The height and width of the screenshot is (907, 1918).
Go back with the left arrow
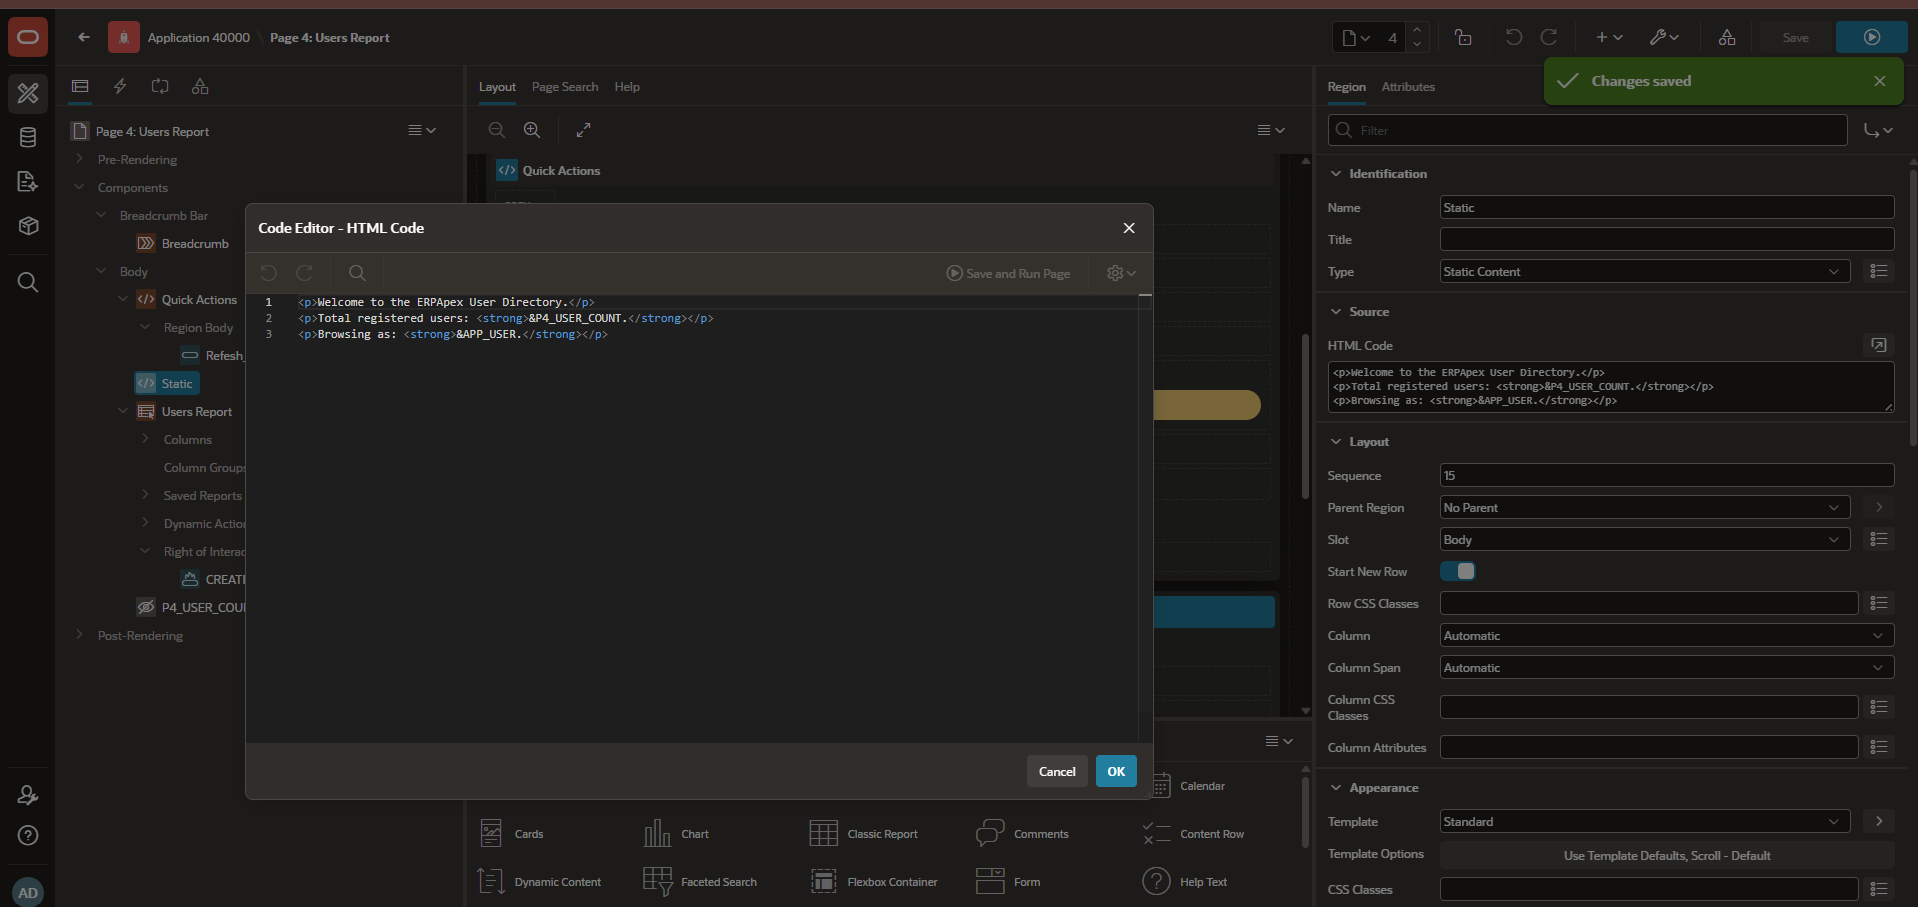pyautogui.click(x=84, y=37)
